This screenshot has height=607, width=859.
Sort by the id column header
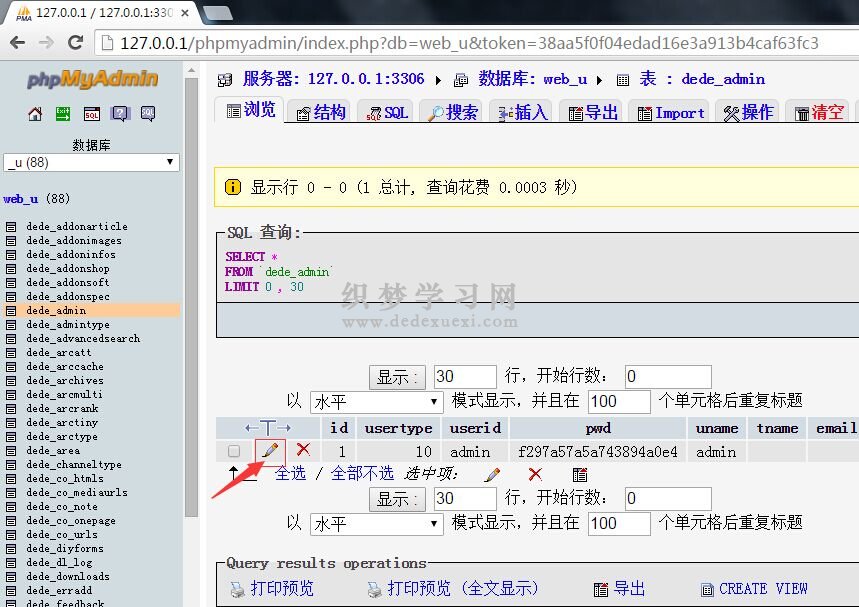(x=339, y=427)
